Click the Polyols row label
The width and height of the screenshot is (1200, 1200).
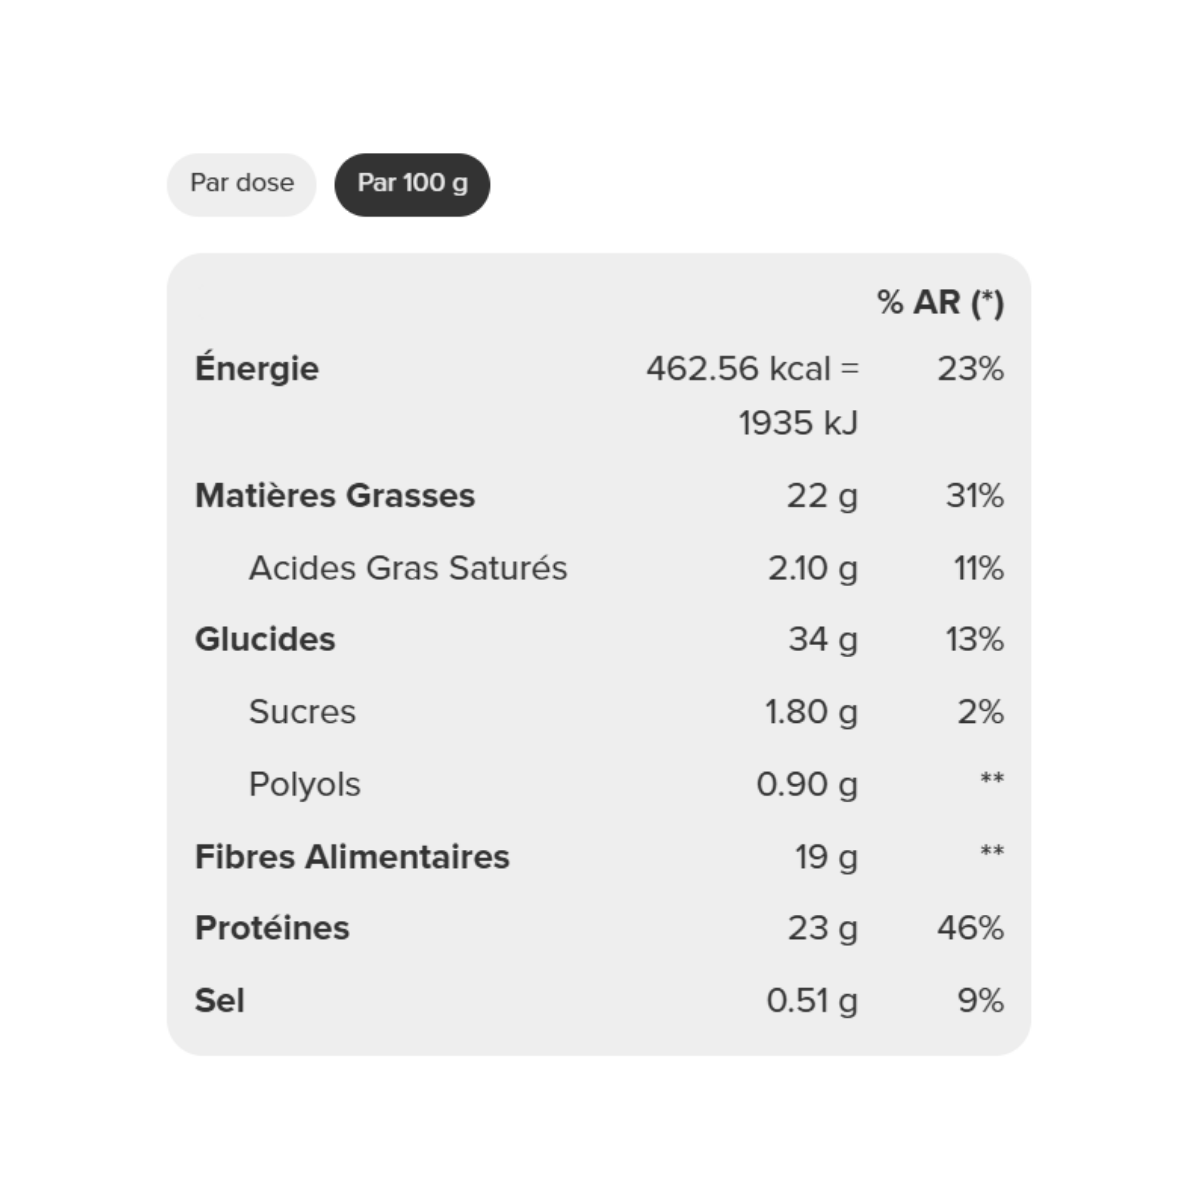(304, 785)
